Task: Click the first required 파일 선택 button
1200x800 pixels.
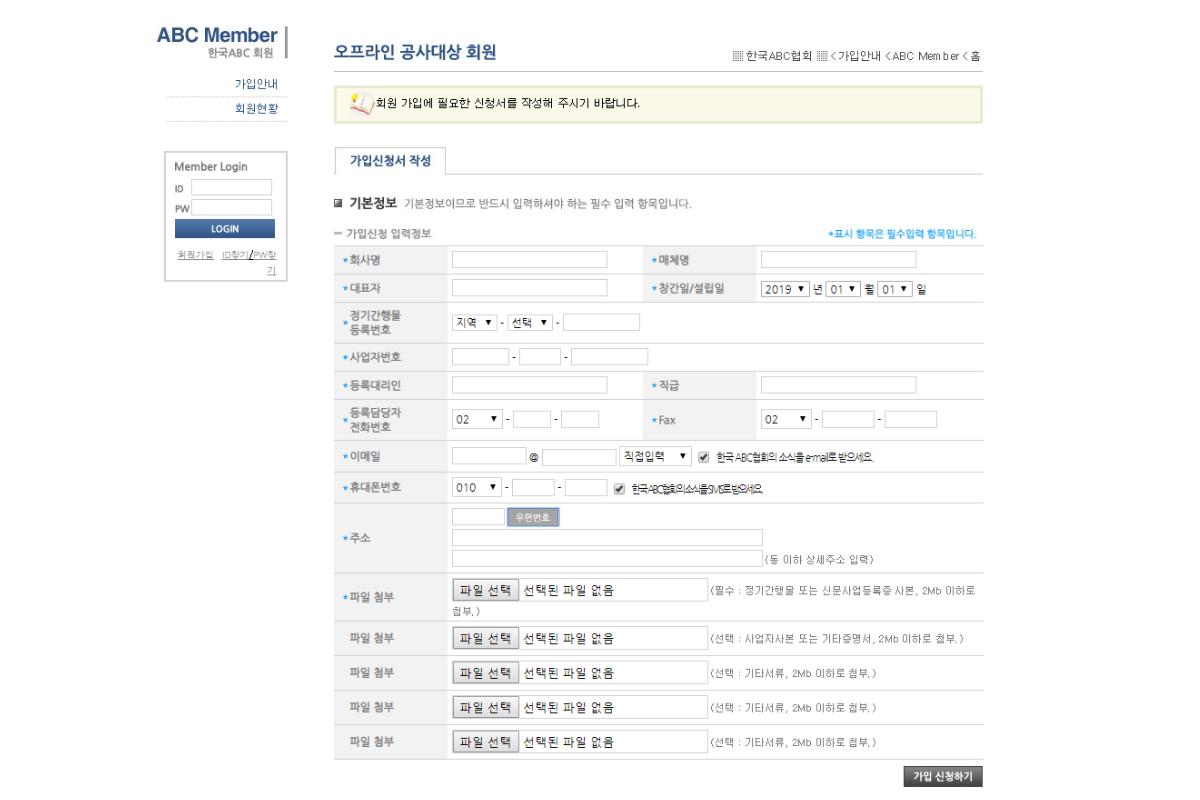Action: pyautogui.click(x=486, y=590)
